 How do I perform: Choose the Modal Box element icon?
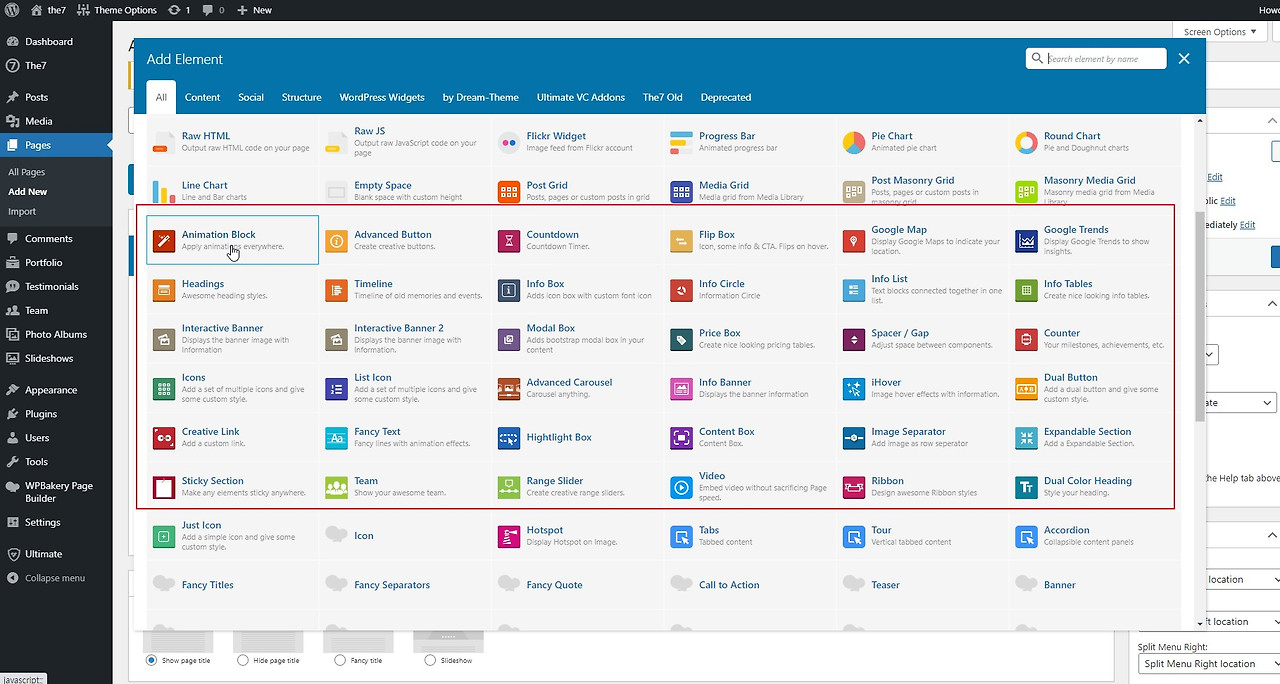point(509,339)
